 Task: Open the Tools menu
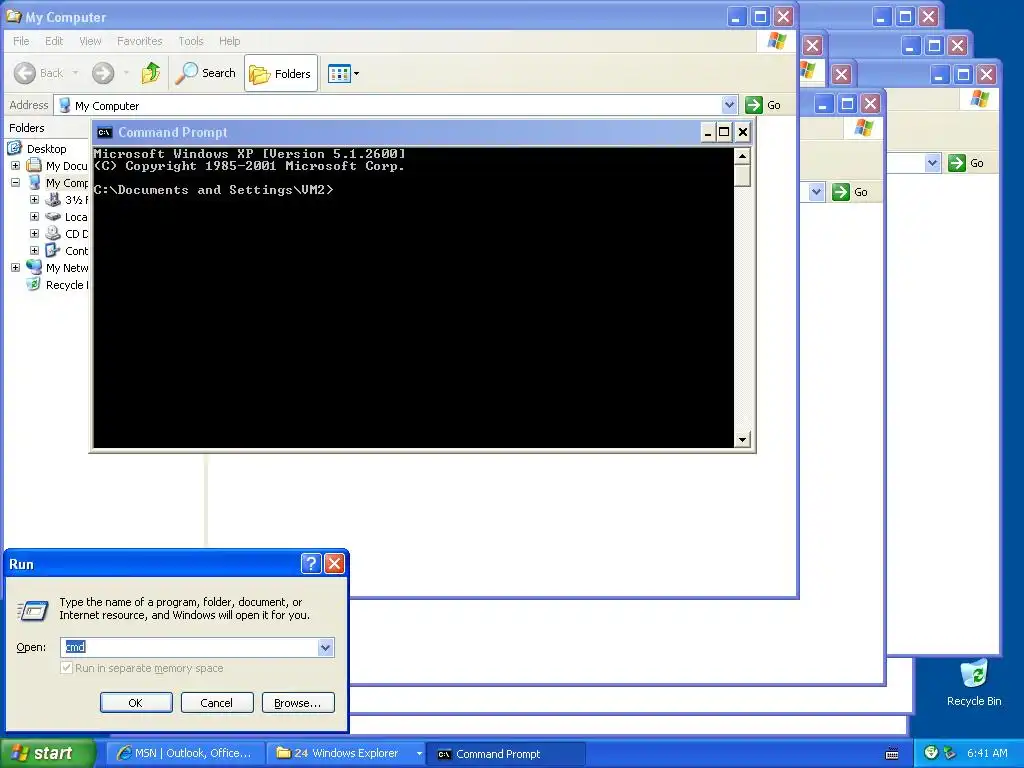[x=191, y=41]
